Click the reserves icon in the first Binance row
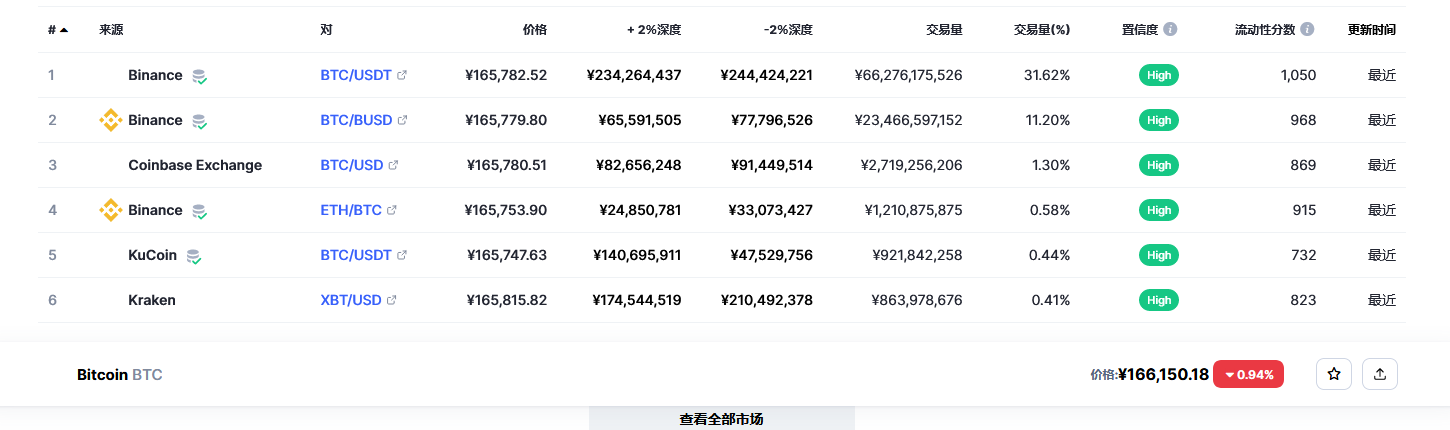 coord(200,76)
